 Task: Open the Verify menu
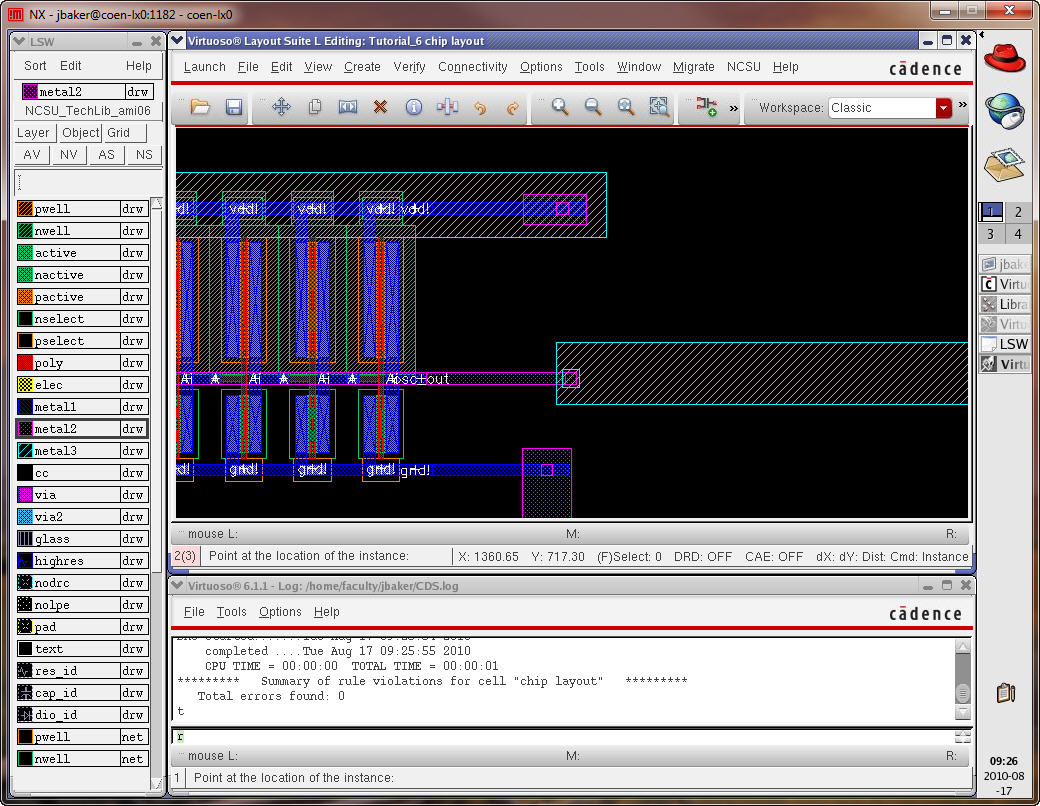pos(409,67)
